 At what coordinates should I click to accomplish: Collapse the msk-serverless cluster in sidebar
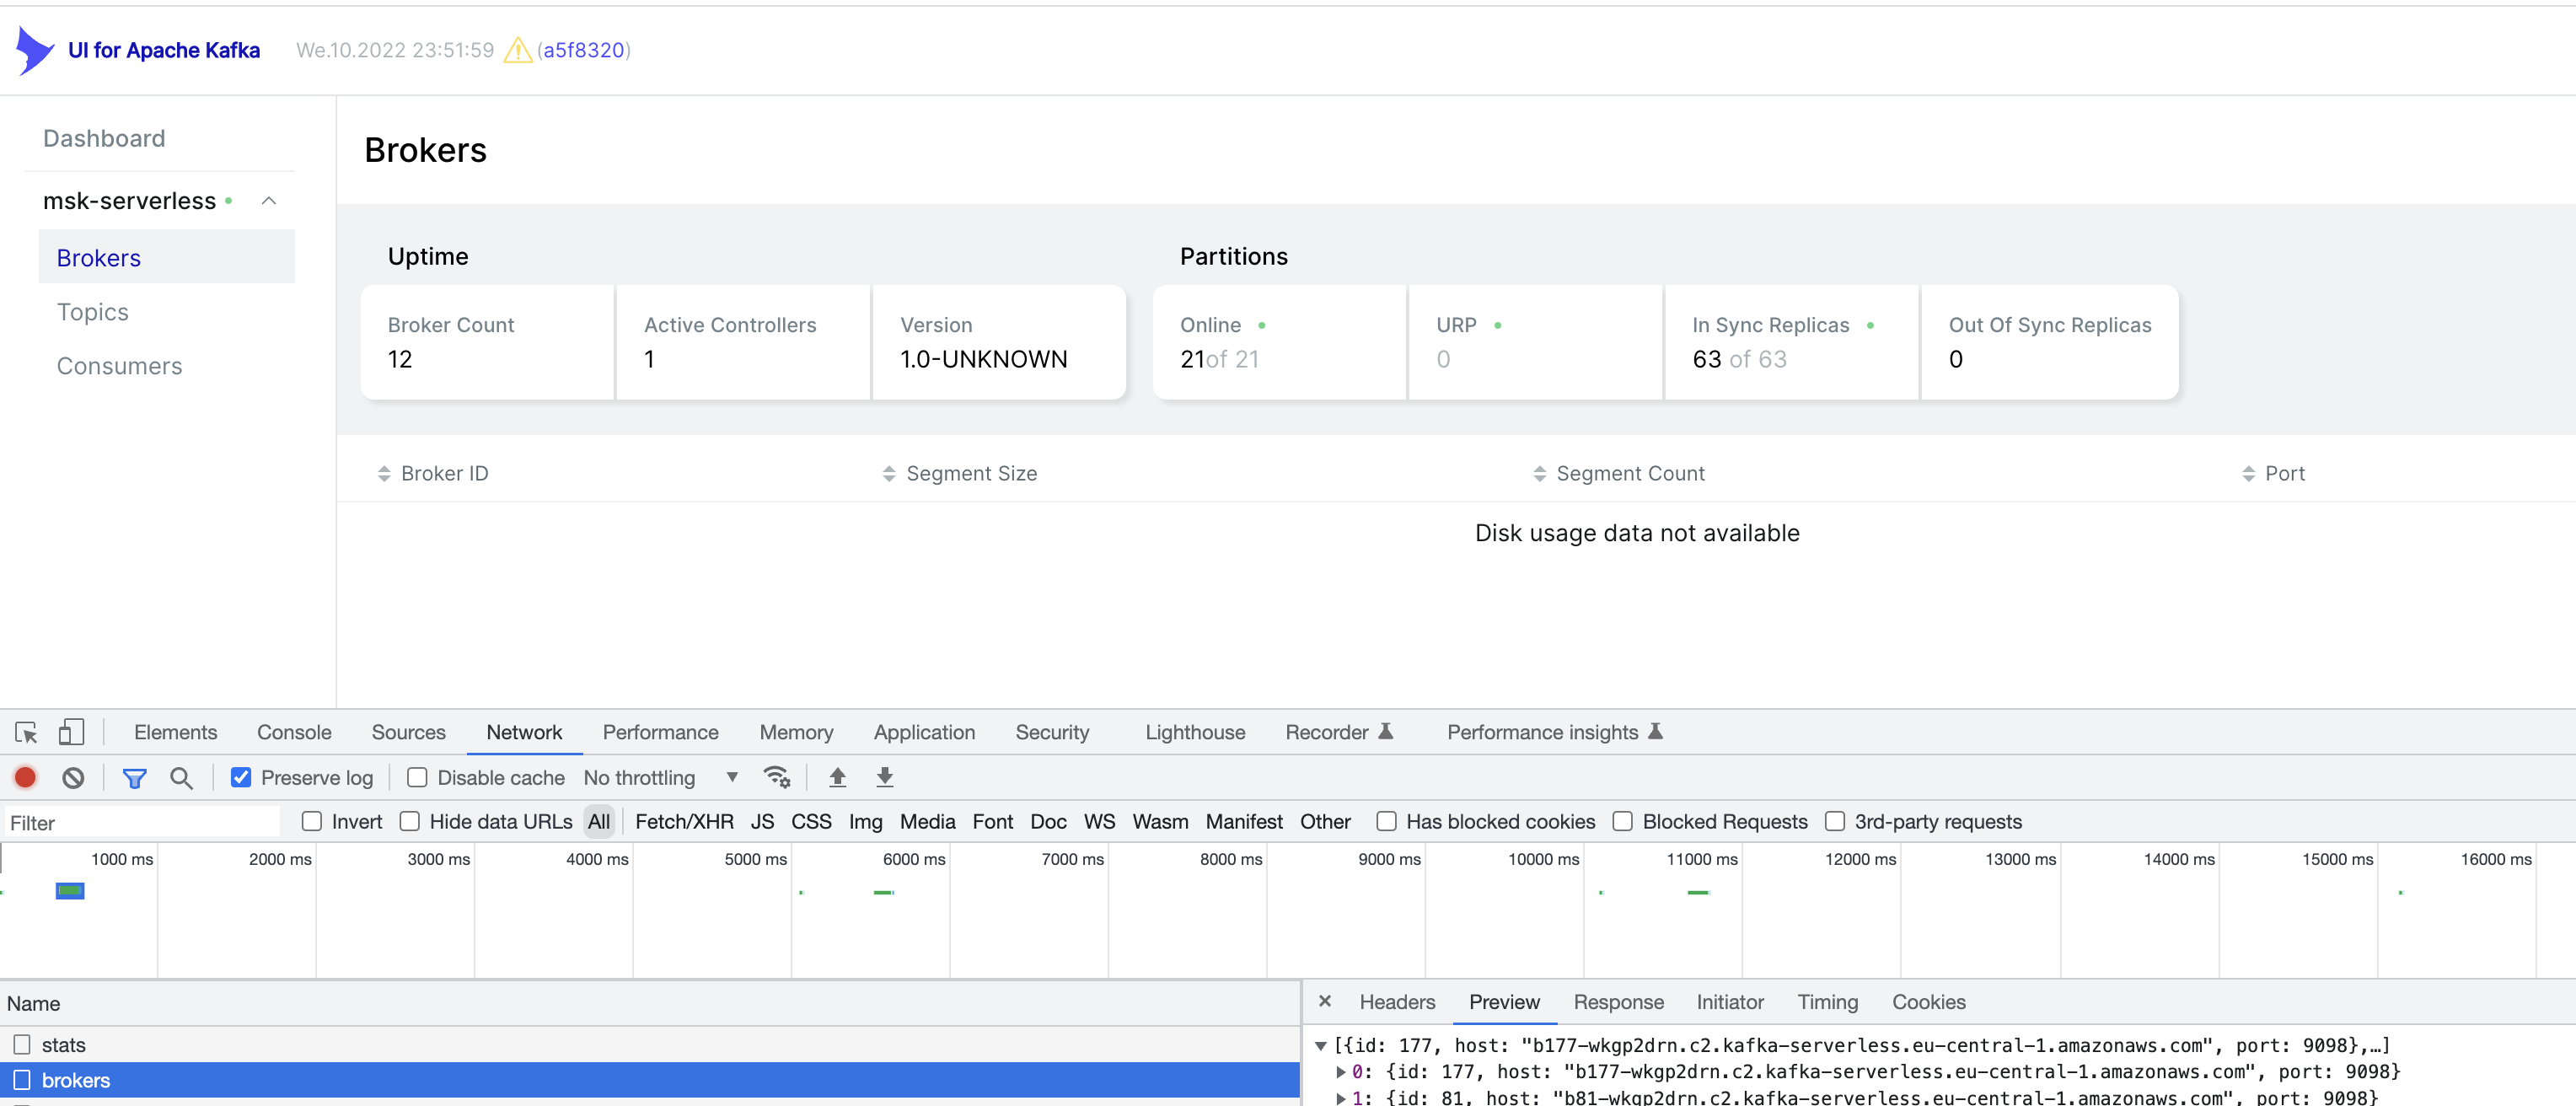point(268,200)
